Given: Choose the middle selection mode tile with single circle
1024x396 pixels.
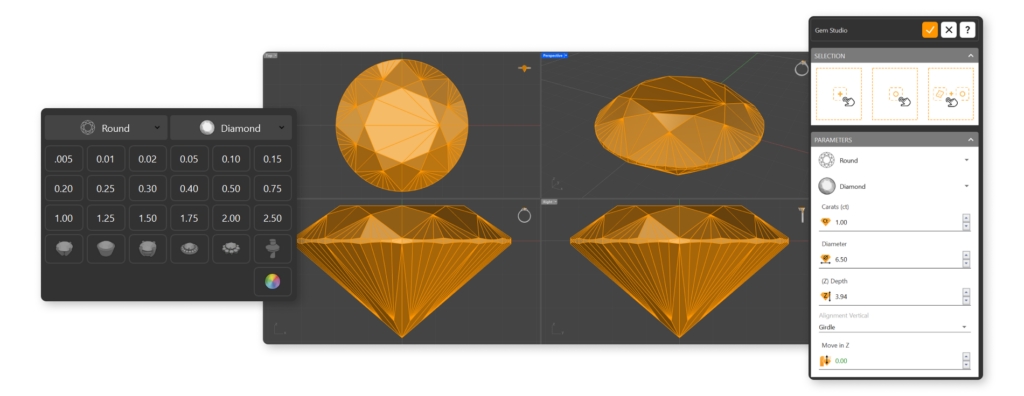Looking at the screenshot, I should pyautogui.click(x=895, y=94).
